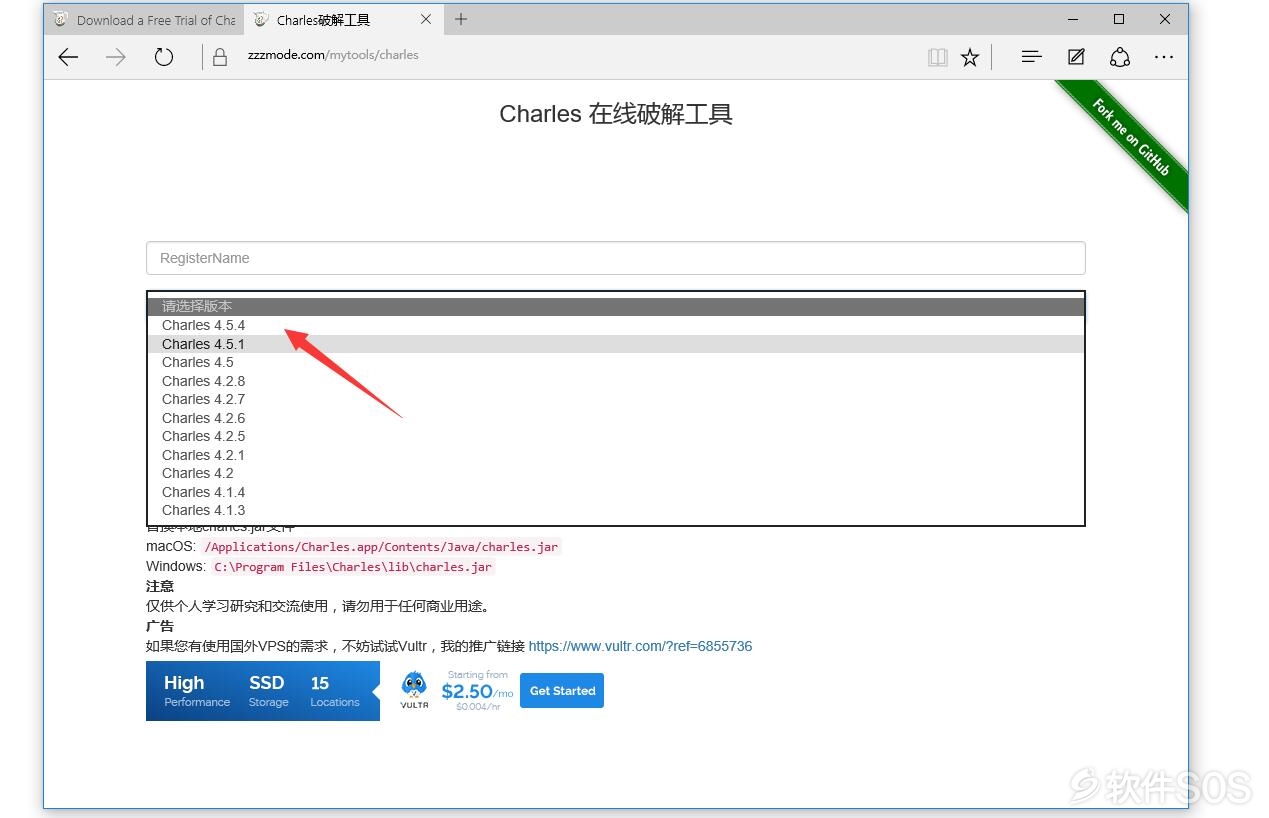Screen dimensions: 1269x818
Task: Choose Charles 4.5.4 from version list
Action: (616, 325)
